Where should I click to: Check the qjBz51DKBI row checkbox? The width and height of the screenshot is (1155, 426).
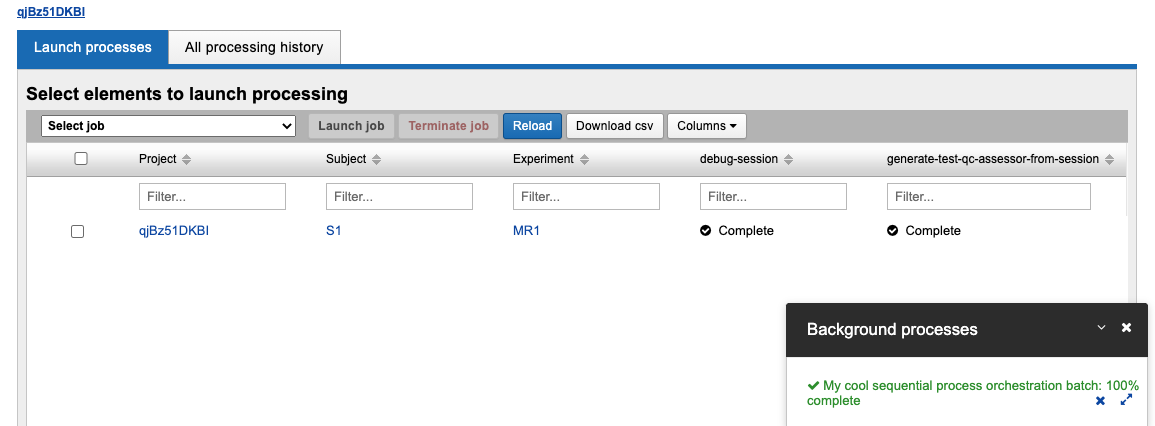point(78,231)
